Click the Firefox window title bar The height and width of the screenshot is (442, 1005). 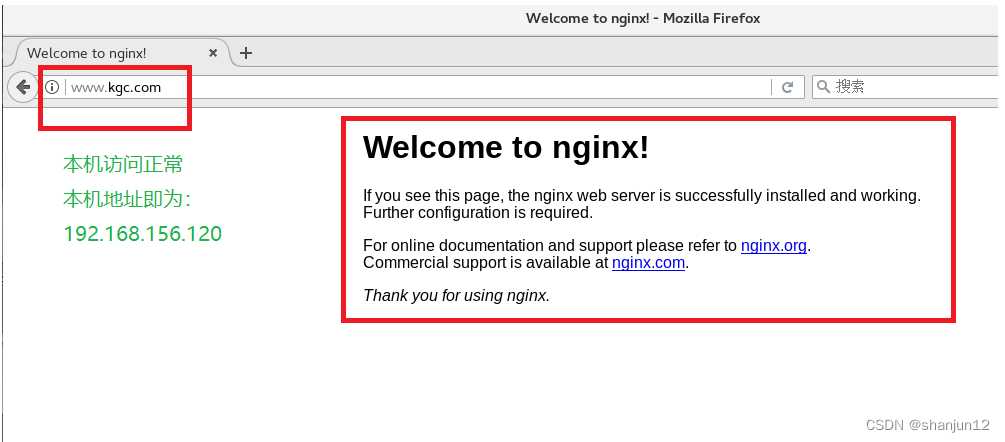tap(643, 19)
